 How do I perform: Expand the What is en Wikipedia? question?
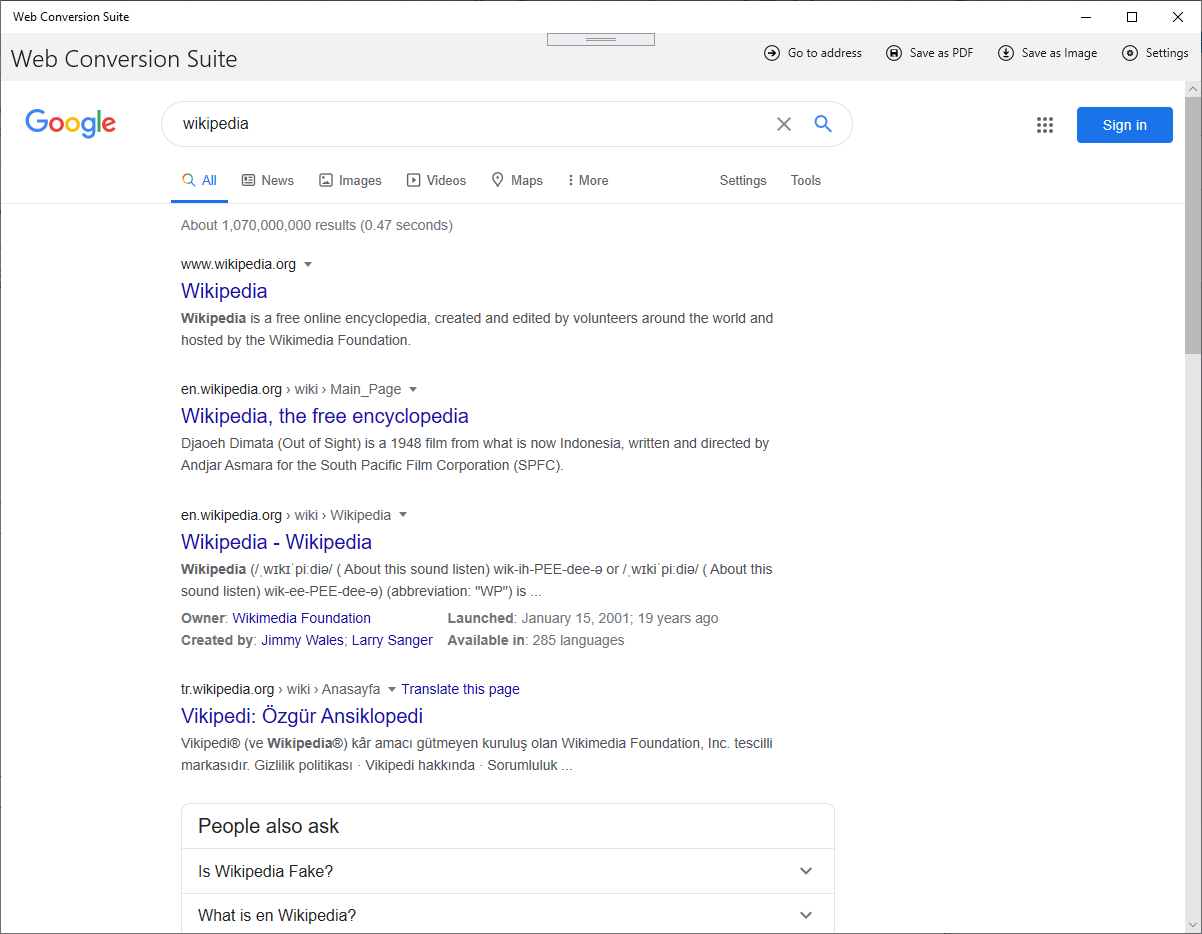pos(508,915)
